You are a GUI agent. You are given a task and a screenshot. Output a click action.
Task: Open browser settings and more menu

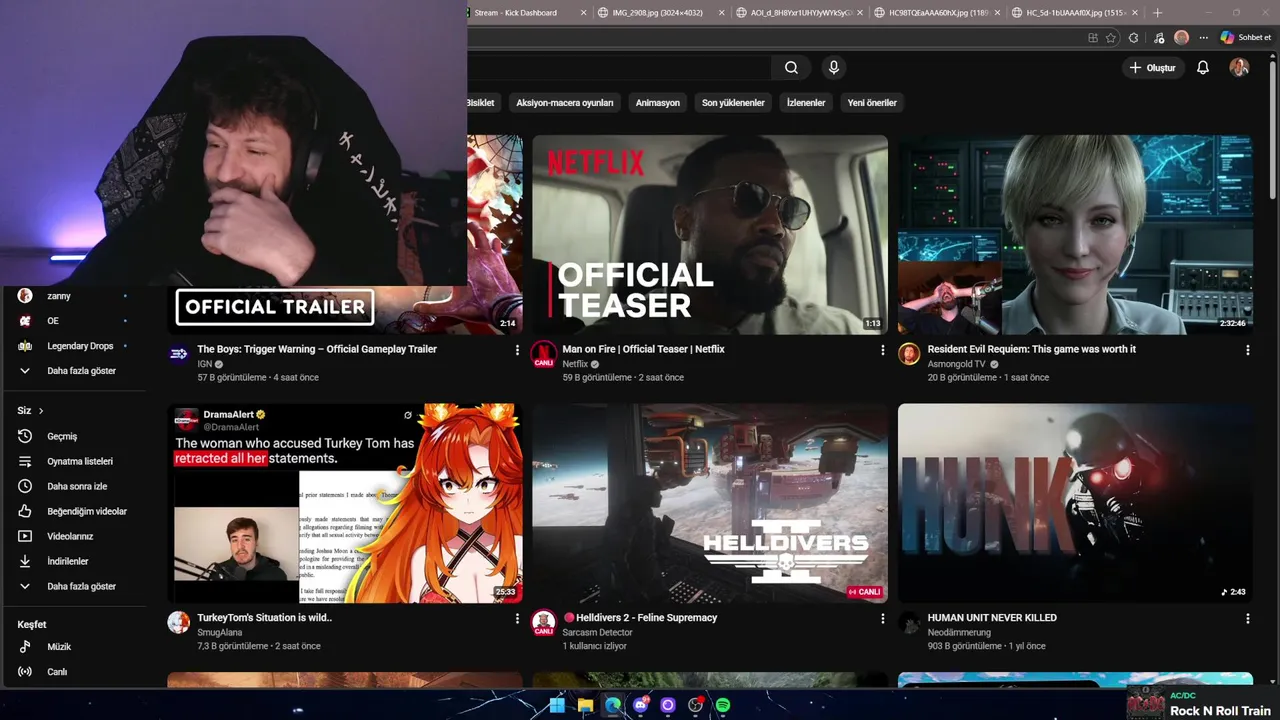1203,38
